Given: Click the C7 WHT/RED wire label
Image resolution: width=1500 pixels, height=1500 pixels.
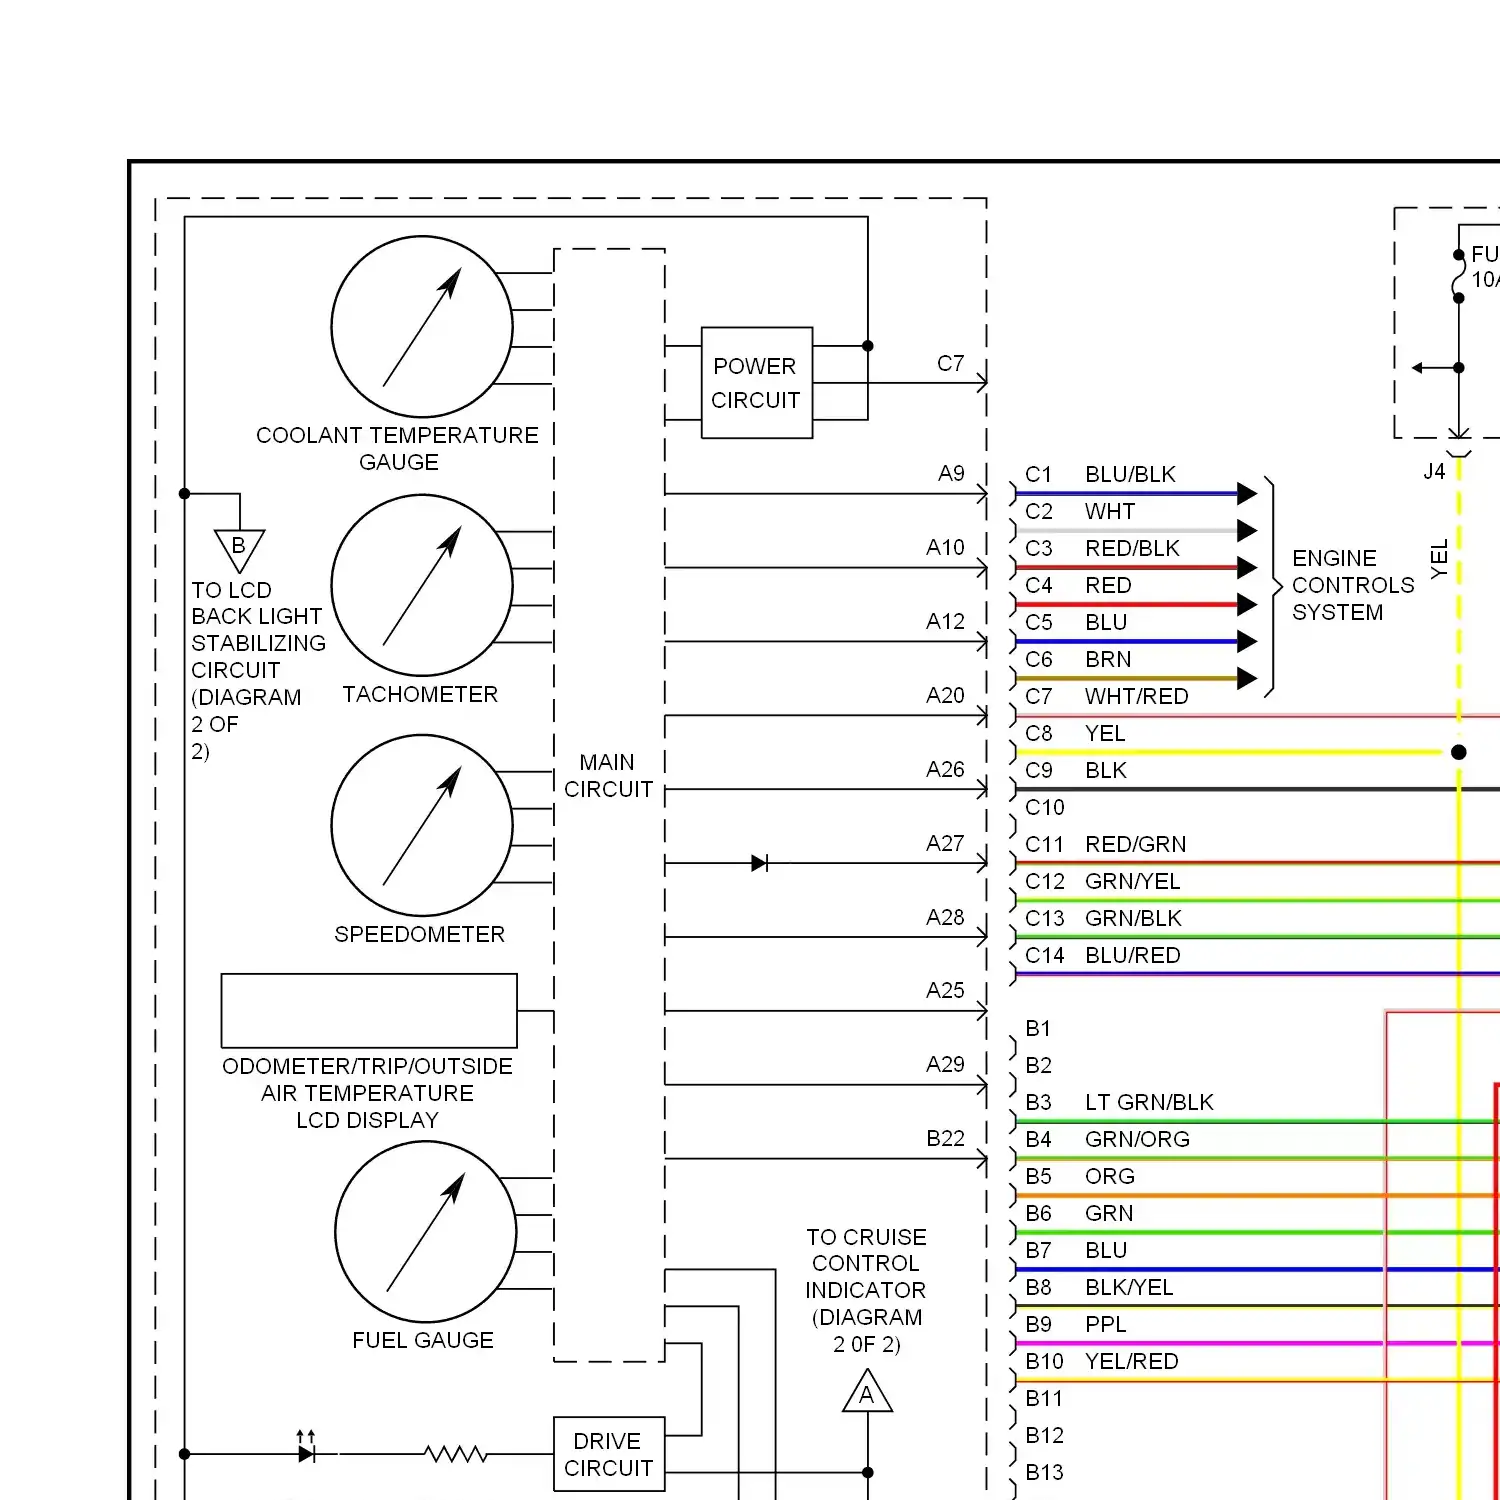Looking at the screenshot, I should 1106,696.
